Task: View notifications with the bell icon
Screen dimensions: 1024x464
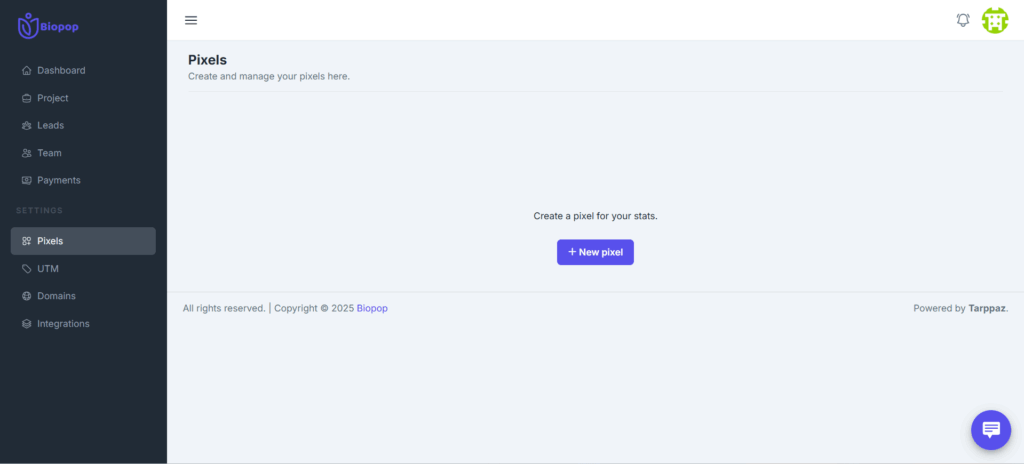Action: click(x=963, y=20)
